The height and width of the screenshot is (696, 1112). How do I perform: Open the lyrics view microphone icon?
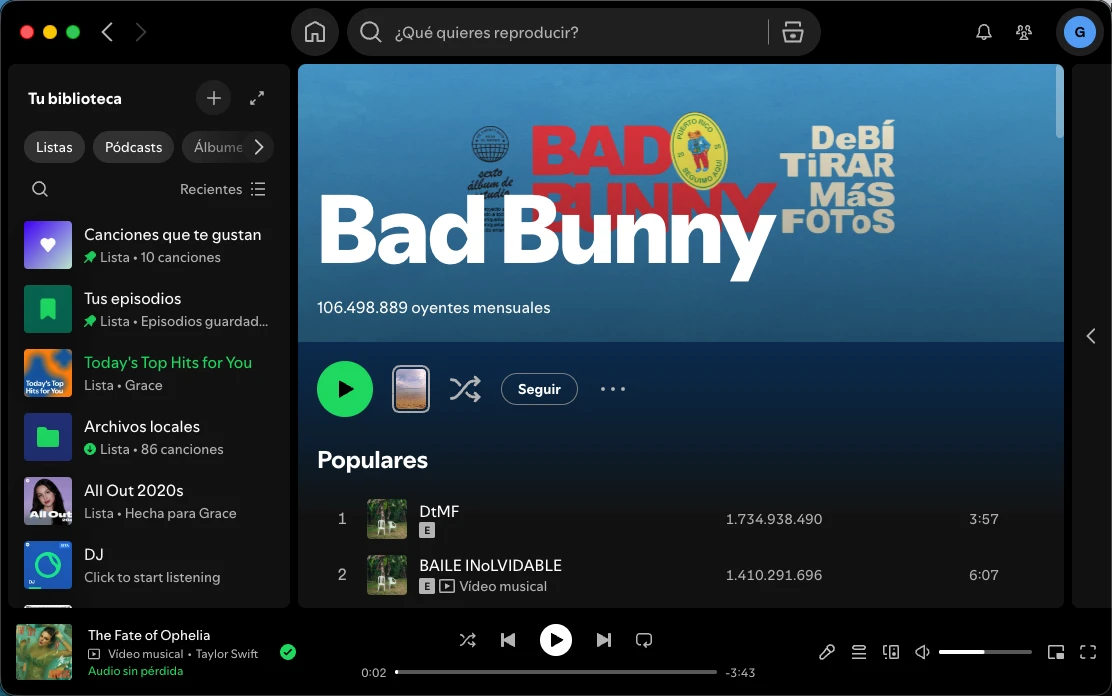[827, 652]
